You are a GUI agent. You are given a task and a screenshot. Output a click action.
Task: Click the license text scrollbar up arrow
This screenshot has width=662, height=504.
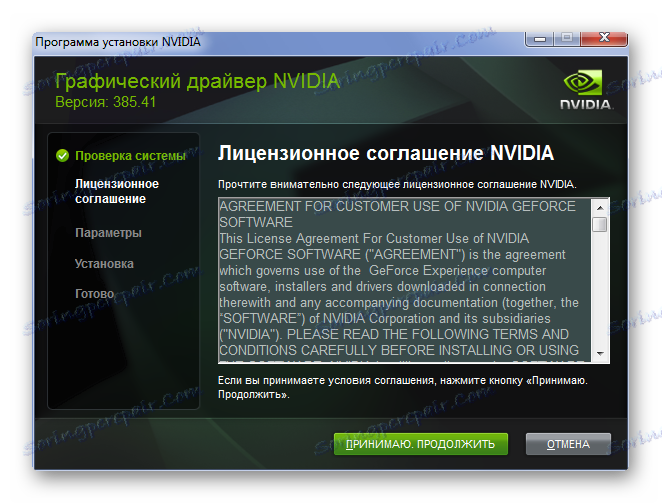point(600,208)
